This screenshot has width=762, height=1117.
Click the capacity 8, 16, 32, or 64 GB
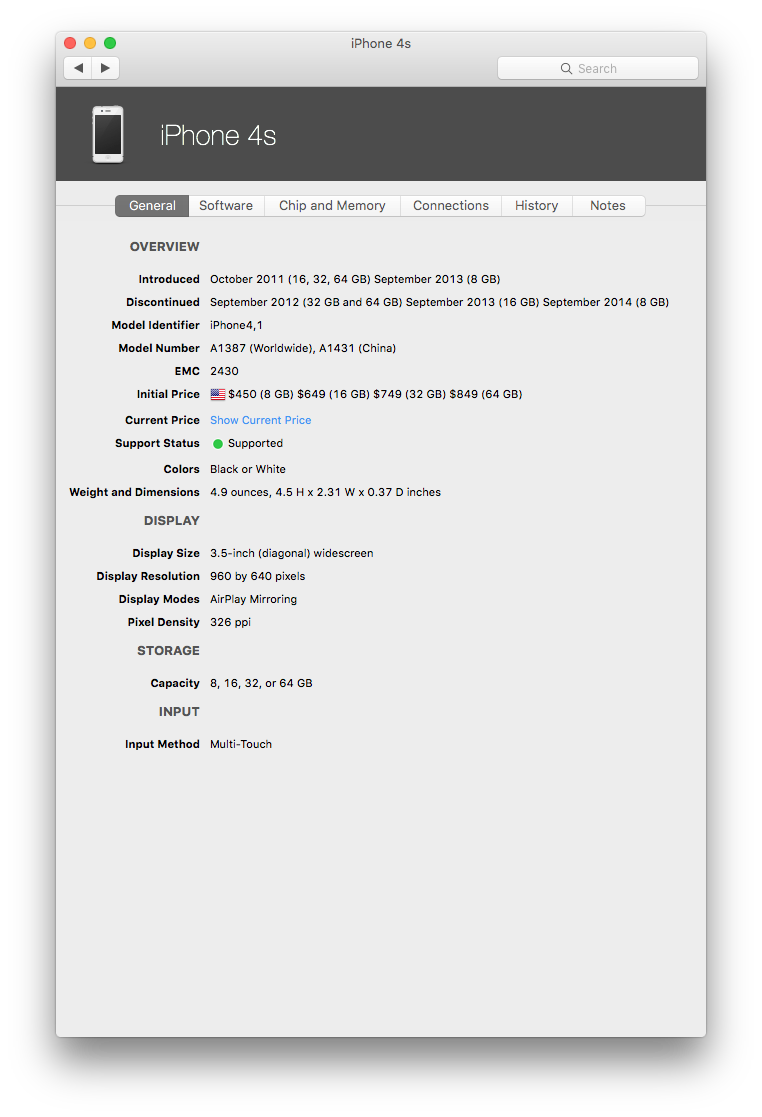click(261, 683)
